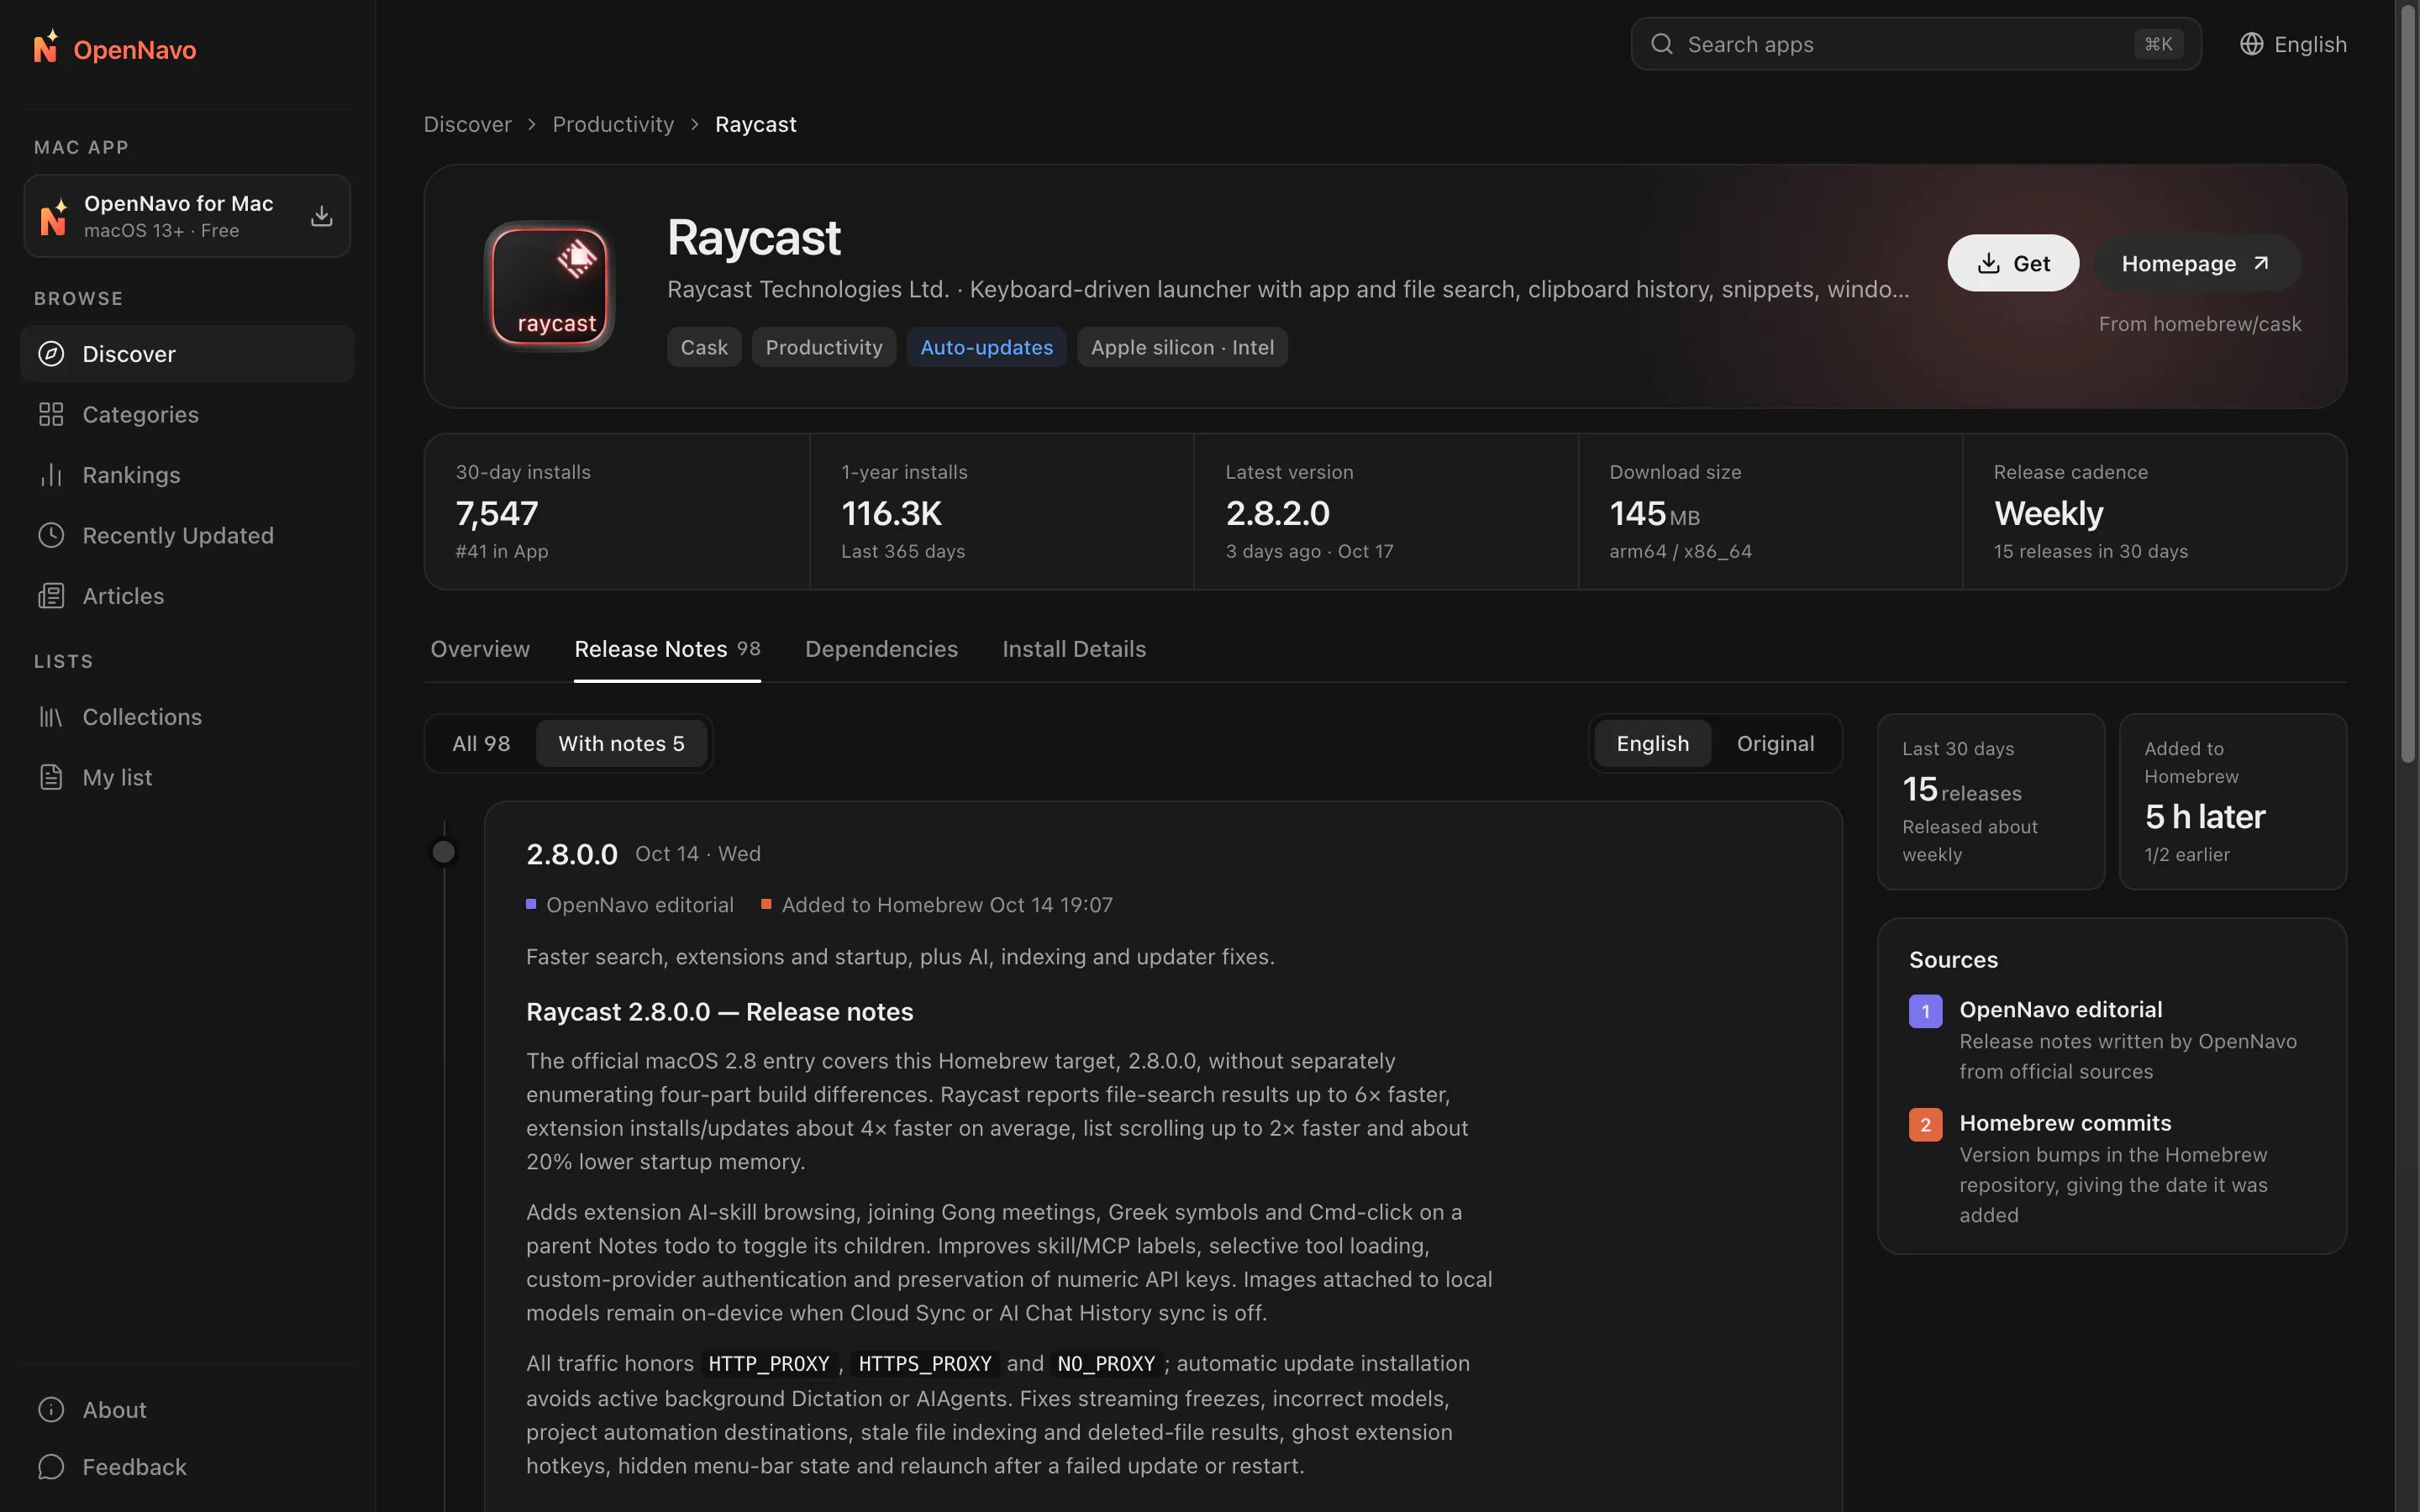Click the purple OpenNavo editorial source marker

[531, 904]
